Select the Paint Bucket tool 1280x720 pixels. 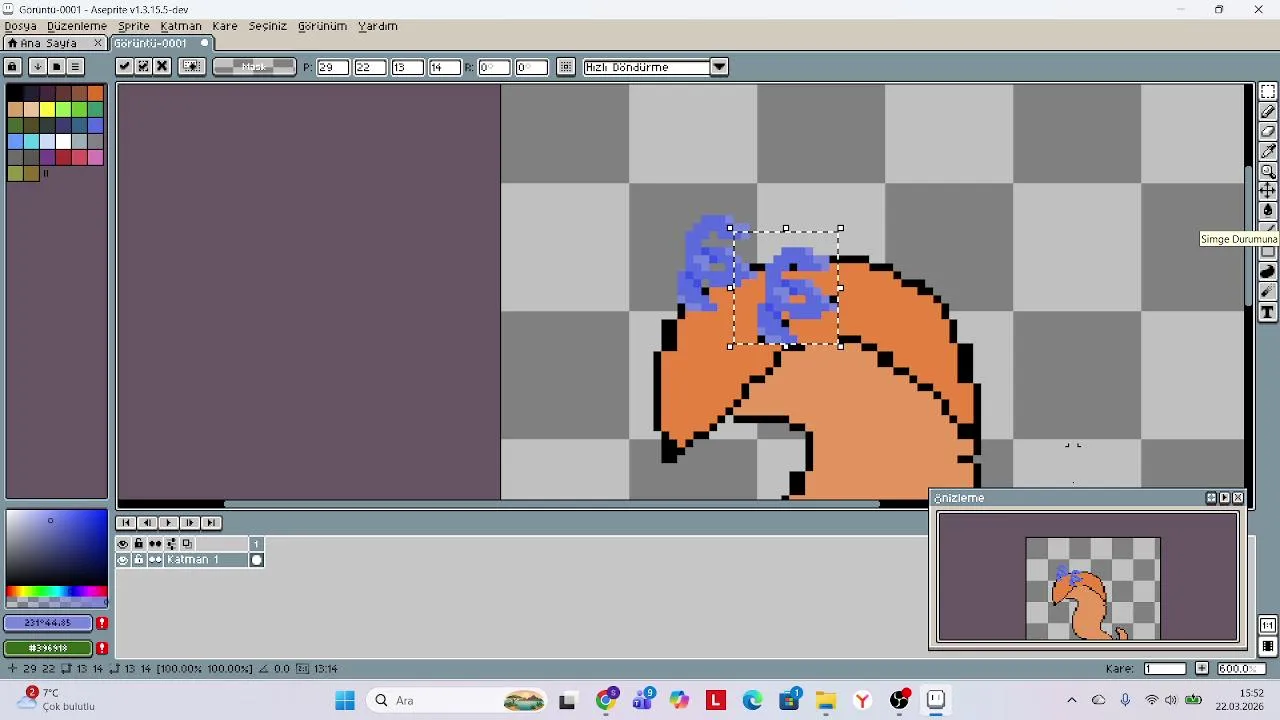point(1268,210)
